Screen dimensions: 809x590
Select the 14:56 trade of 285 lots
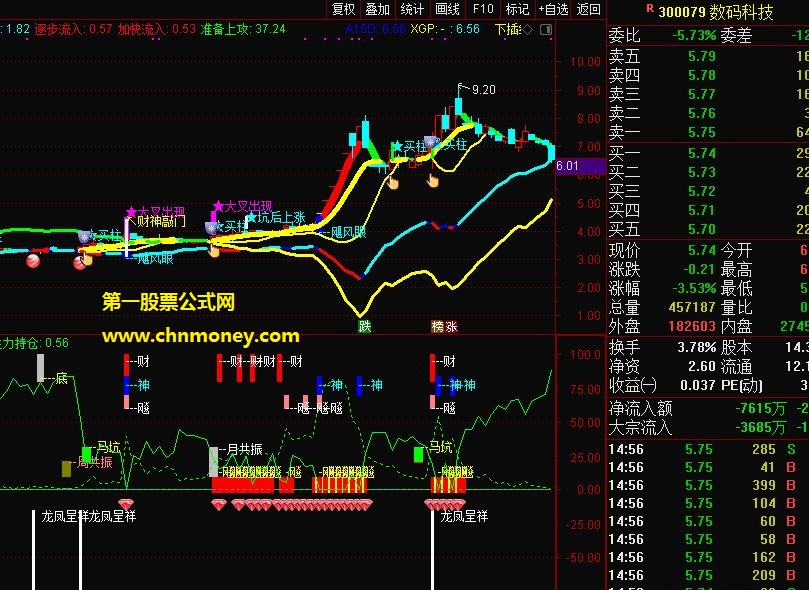click(708, 450)
